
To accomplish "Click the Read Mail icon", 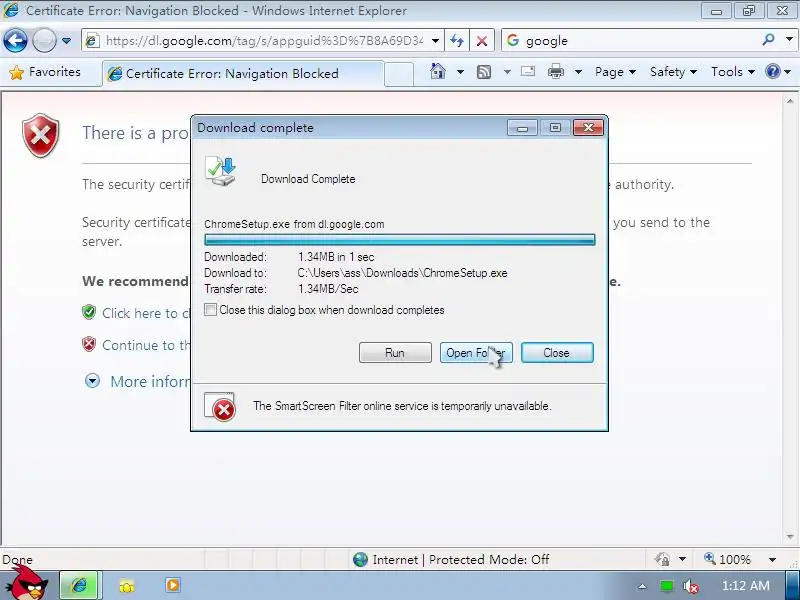I will pyautogui.click(x=528, y=71).
